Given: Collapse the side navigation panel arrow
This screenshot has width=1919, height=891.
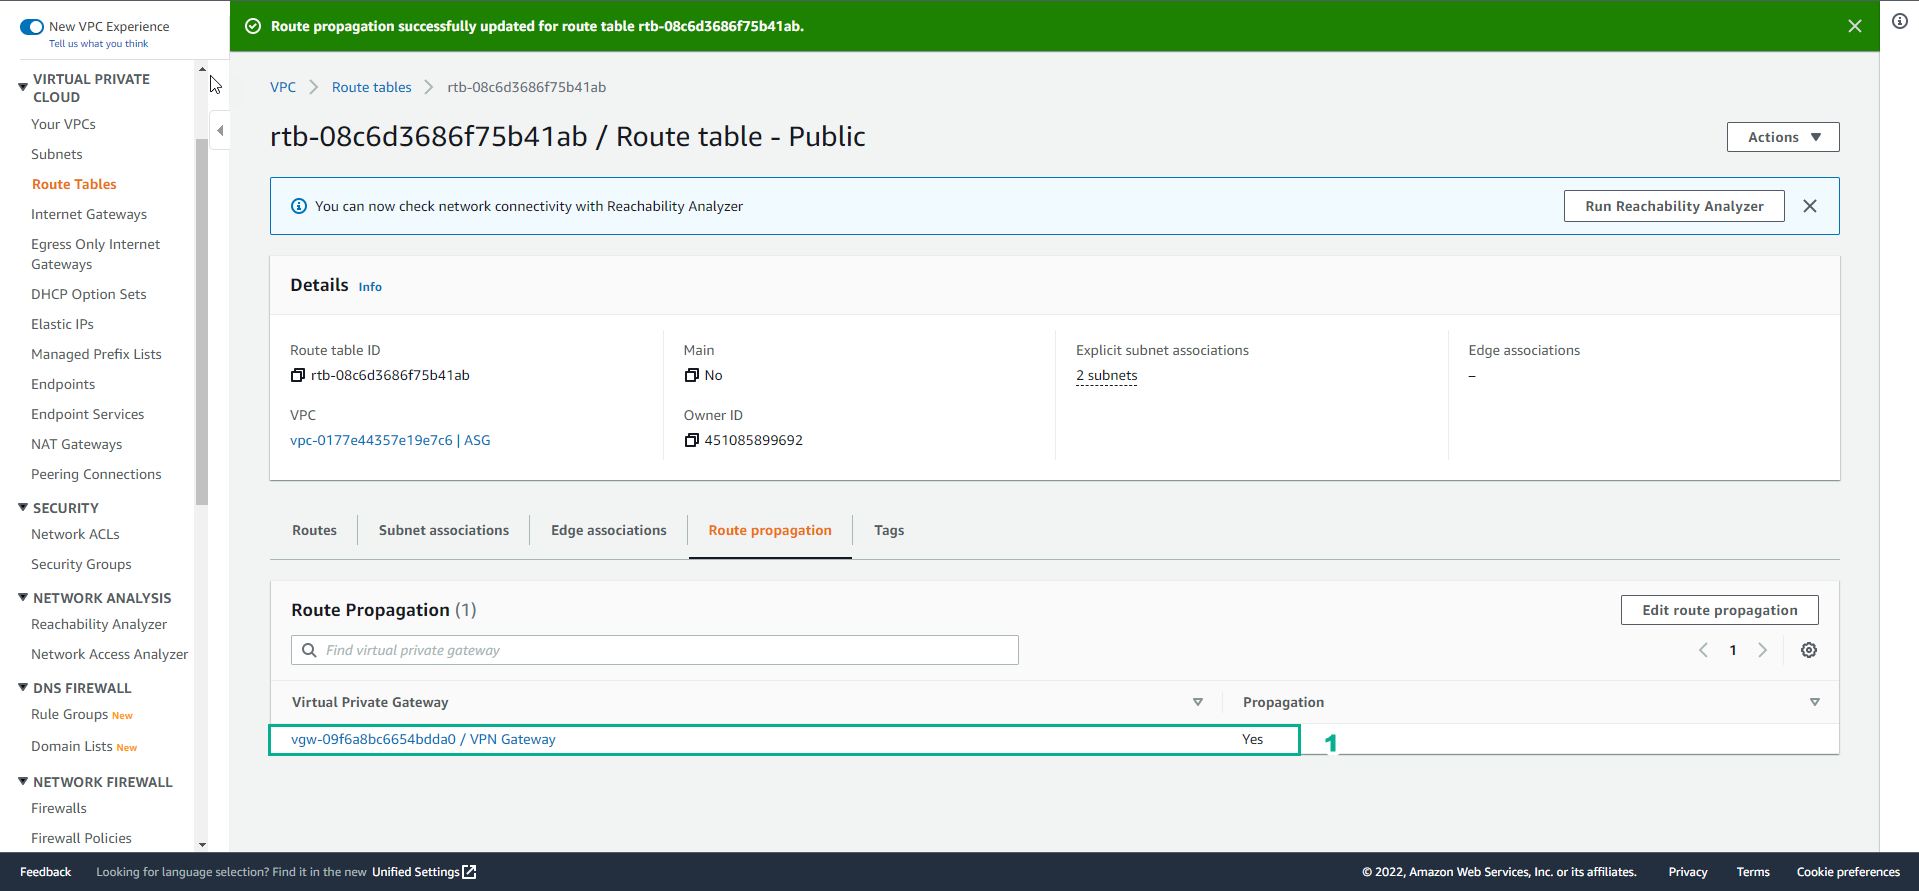Looking at the screenshot, I should 220,130.
